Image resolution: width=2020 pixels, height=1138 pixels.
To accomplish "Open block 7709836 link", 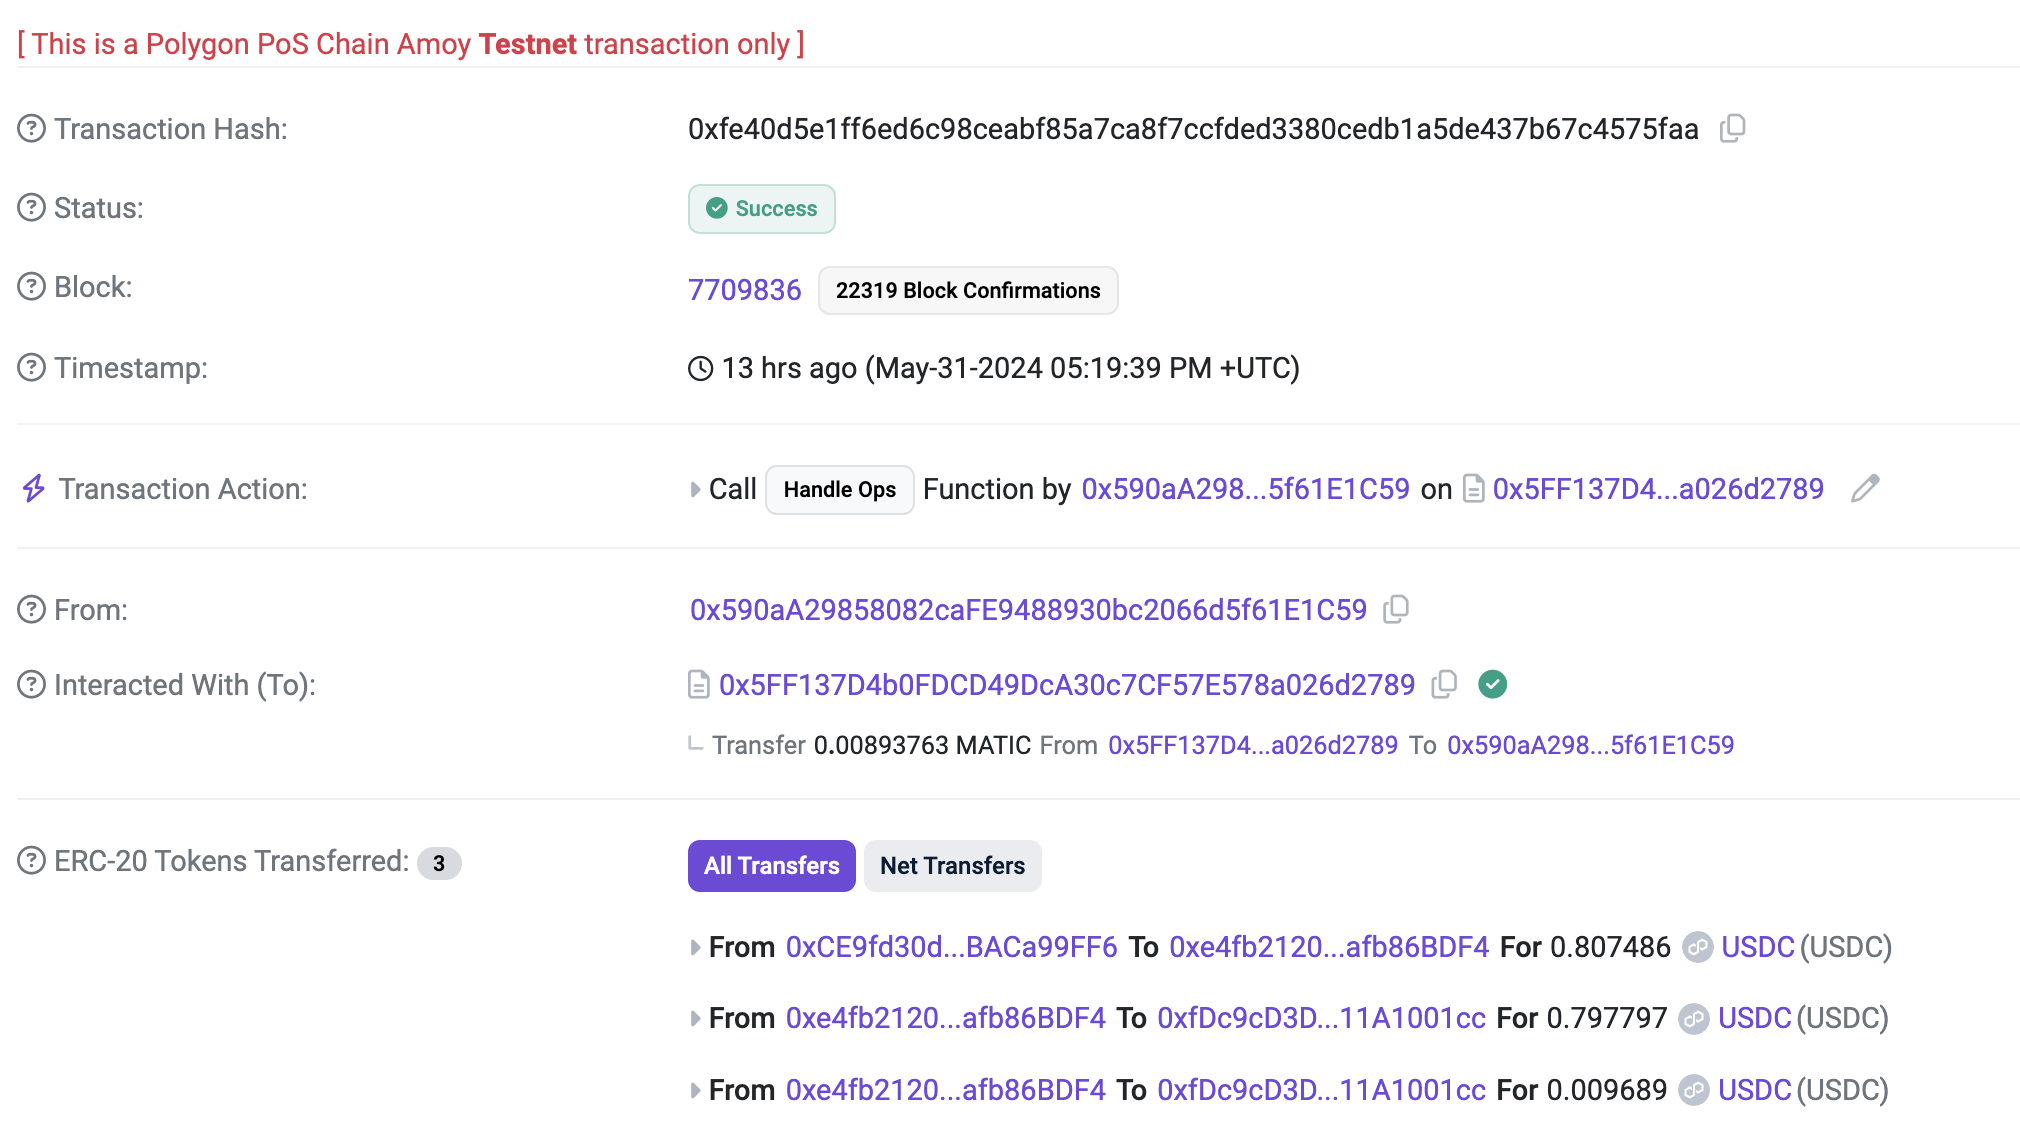I will coord(744,290).
